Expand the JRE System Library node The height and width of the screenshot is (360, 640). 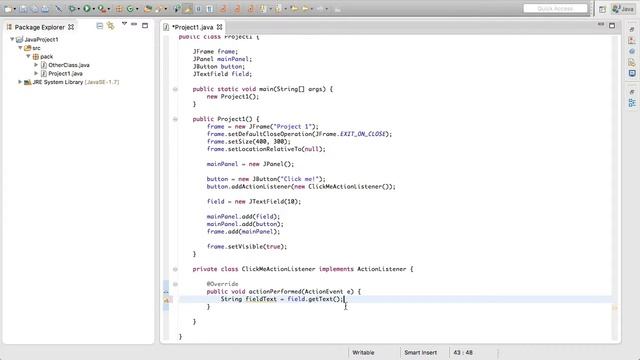point(20,82)
